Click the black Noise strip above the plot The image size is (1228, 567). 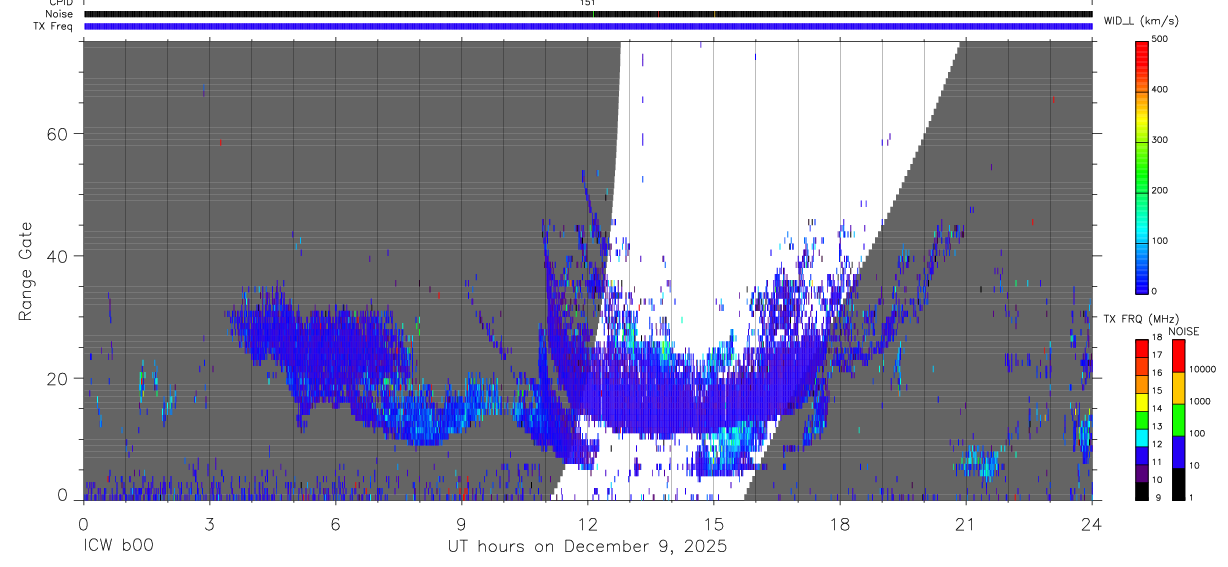pos(588,14)
